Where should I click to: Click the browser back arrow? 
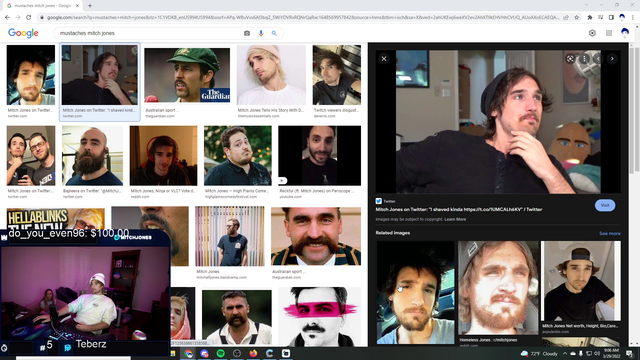(x=7, y=18)
